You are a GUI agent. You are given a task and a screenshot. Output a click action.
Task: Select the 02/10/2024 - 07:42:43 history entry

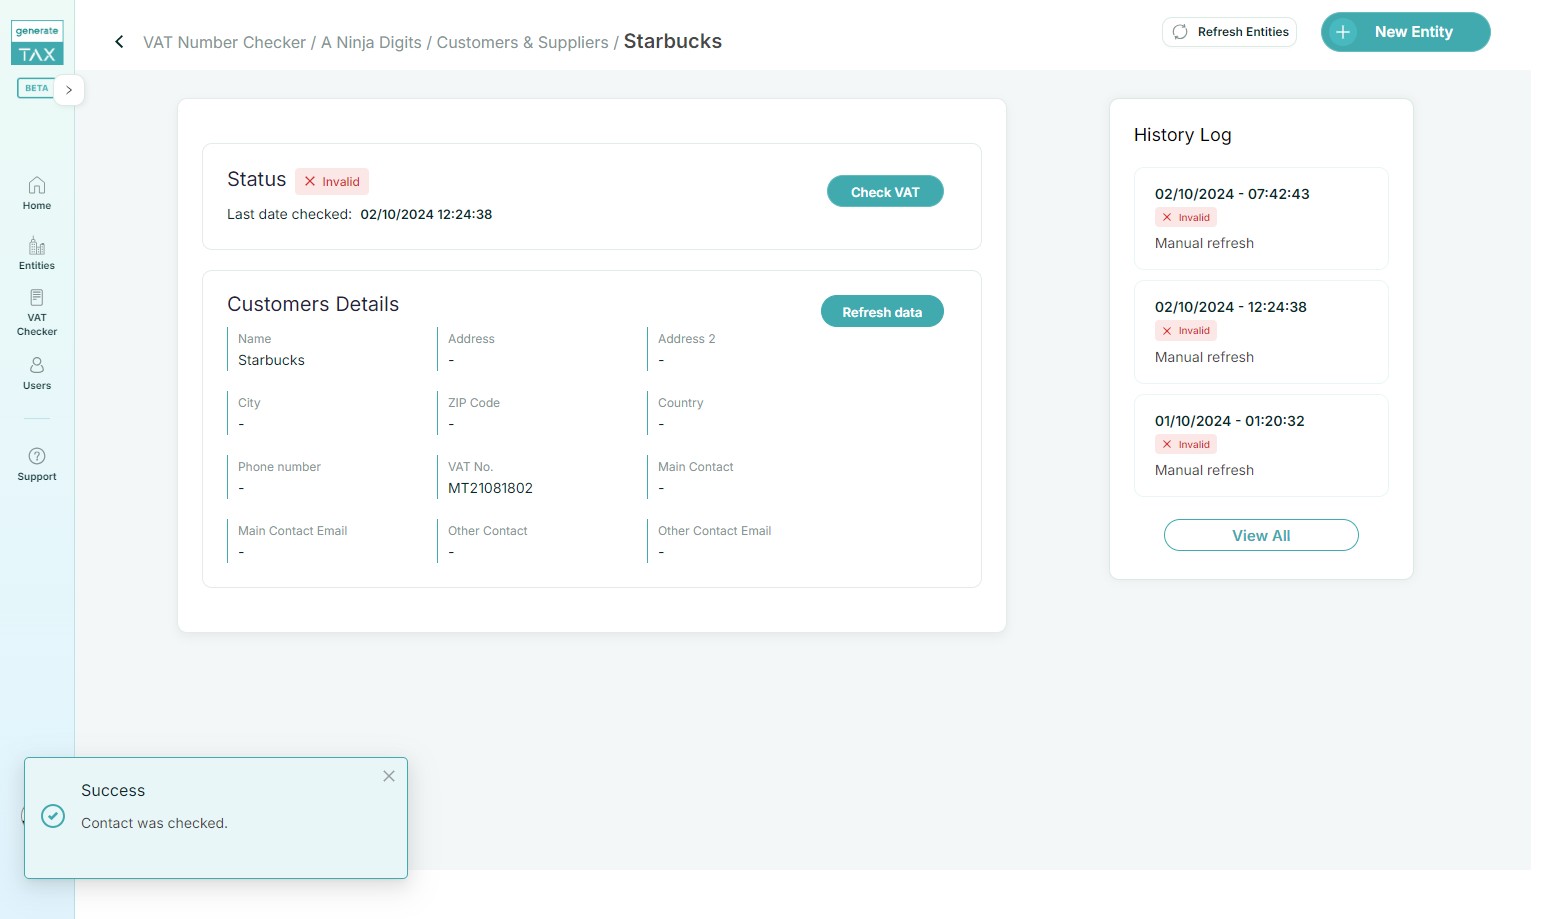pyautogui.click(x=1261, y=218)
